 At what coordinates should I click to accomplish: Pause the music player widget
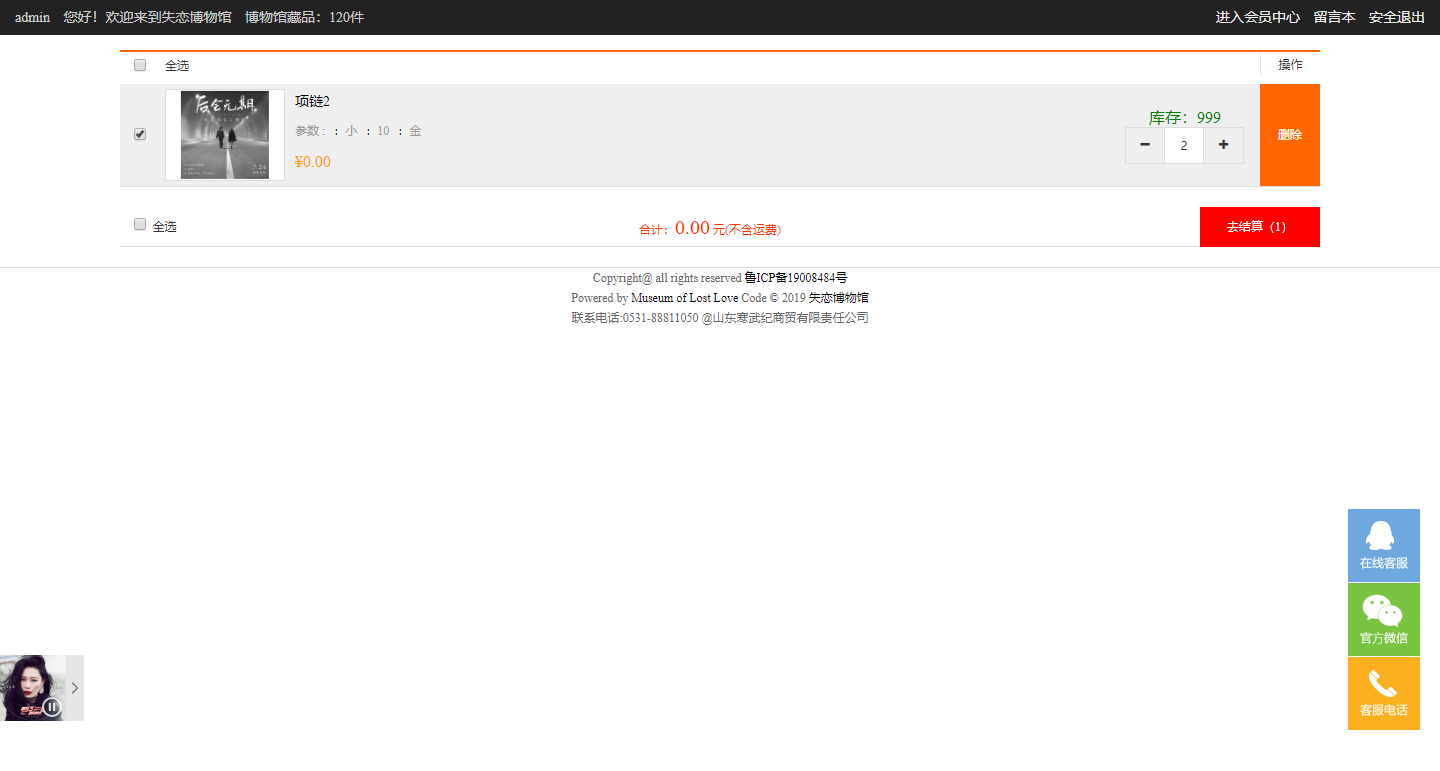52,707
